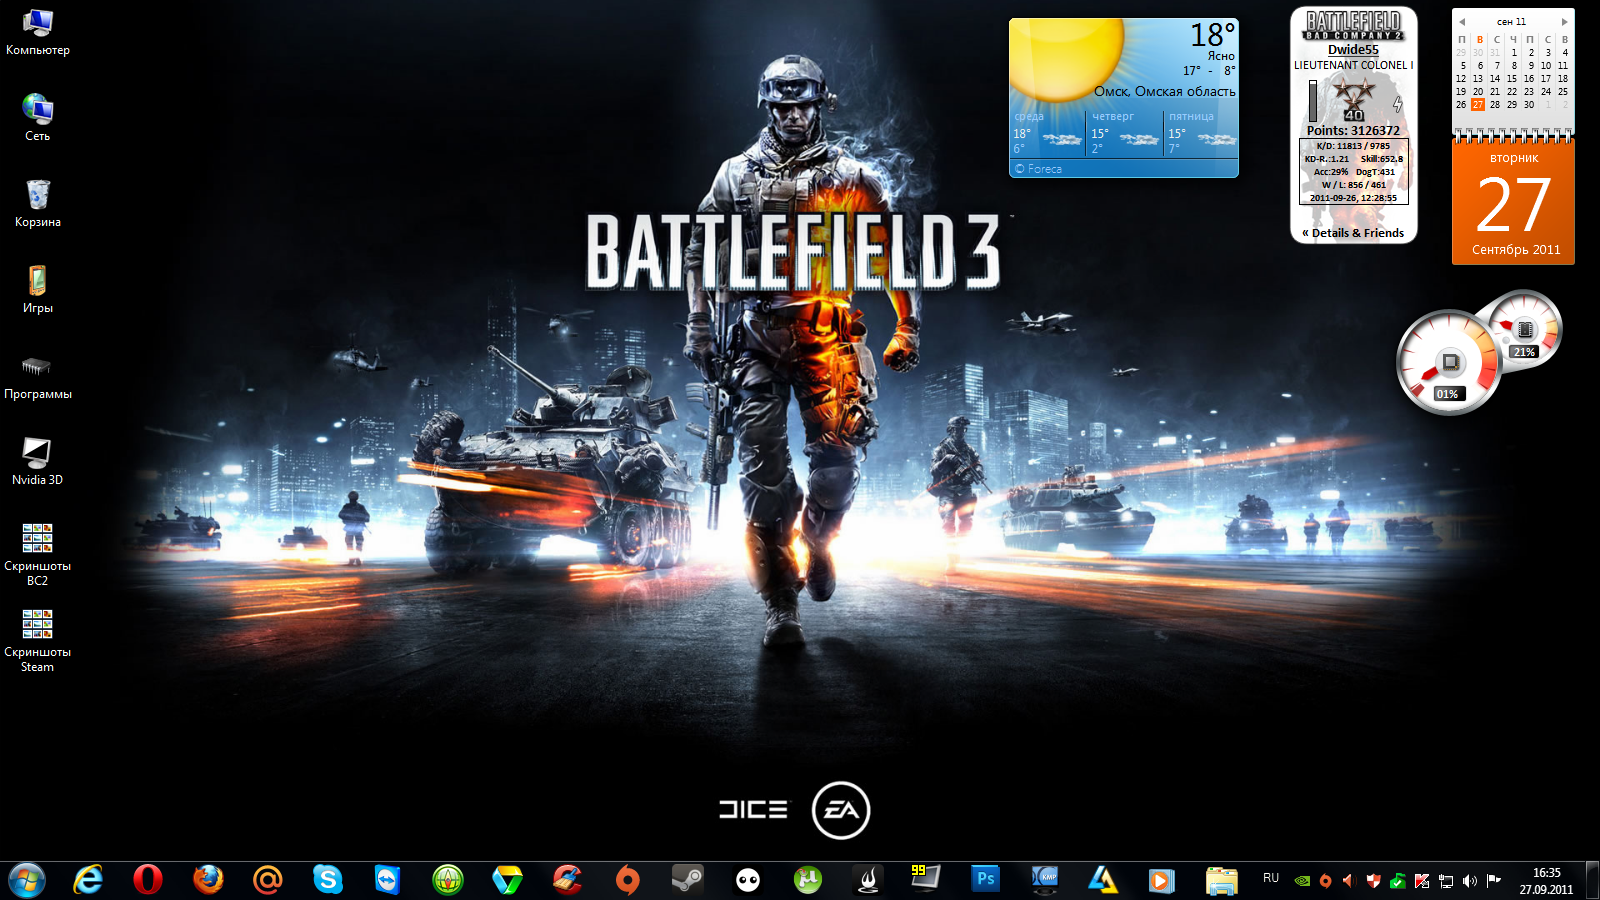The width and height of the screenshot is (1600, 900).
Task: Click the среда forecast in the weather gadget
Action: tap(1047, 133)
